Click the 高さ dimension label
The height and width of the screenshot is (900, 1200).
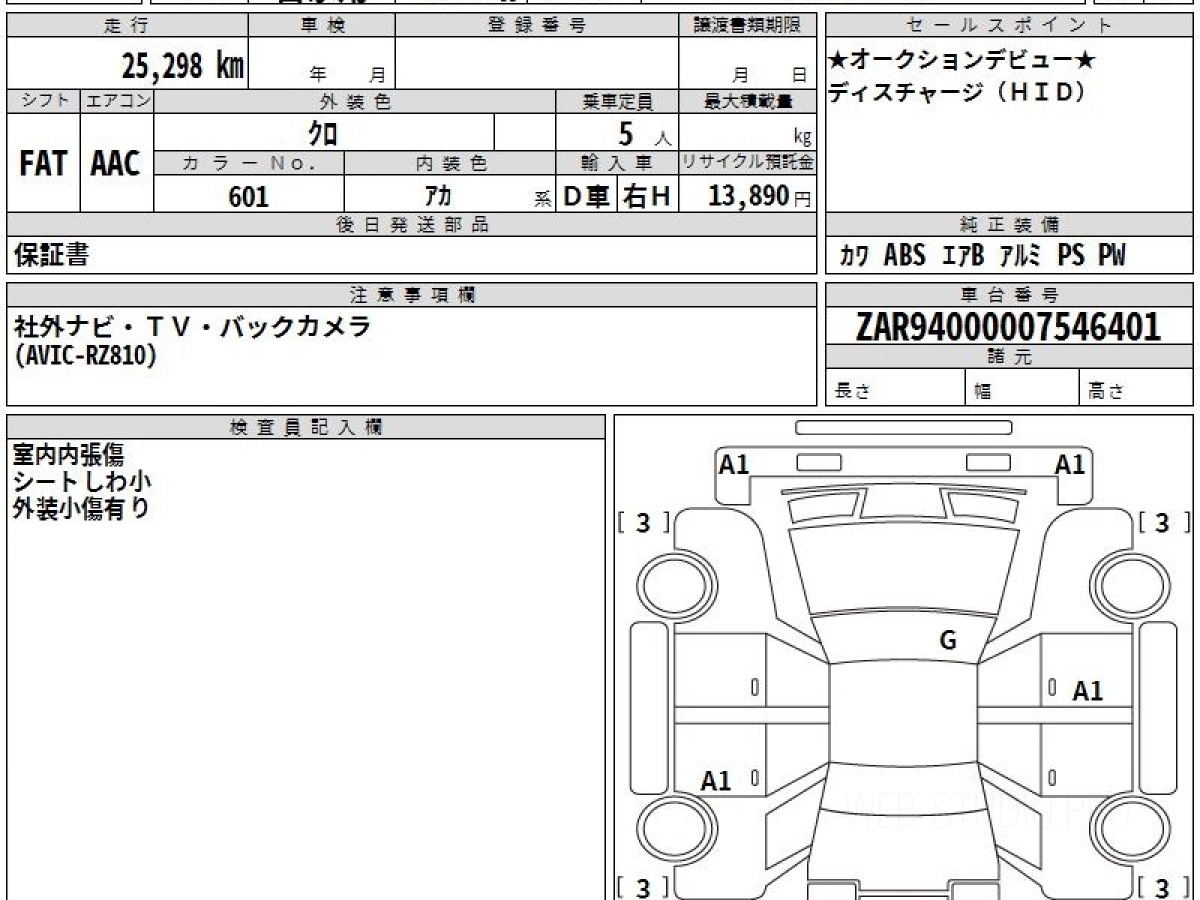[1106, 391]
